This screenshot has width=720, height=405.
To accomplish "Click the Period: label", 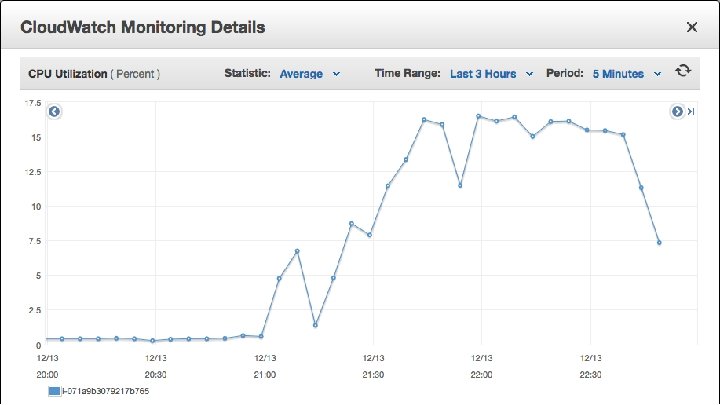I will (x=564, y=73).
